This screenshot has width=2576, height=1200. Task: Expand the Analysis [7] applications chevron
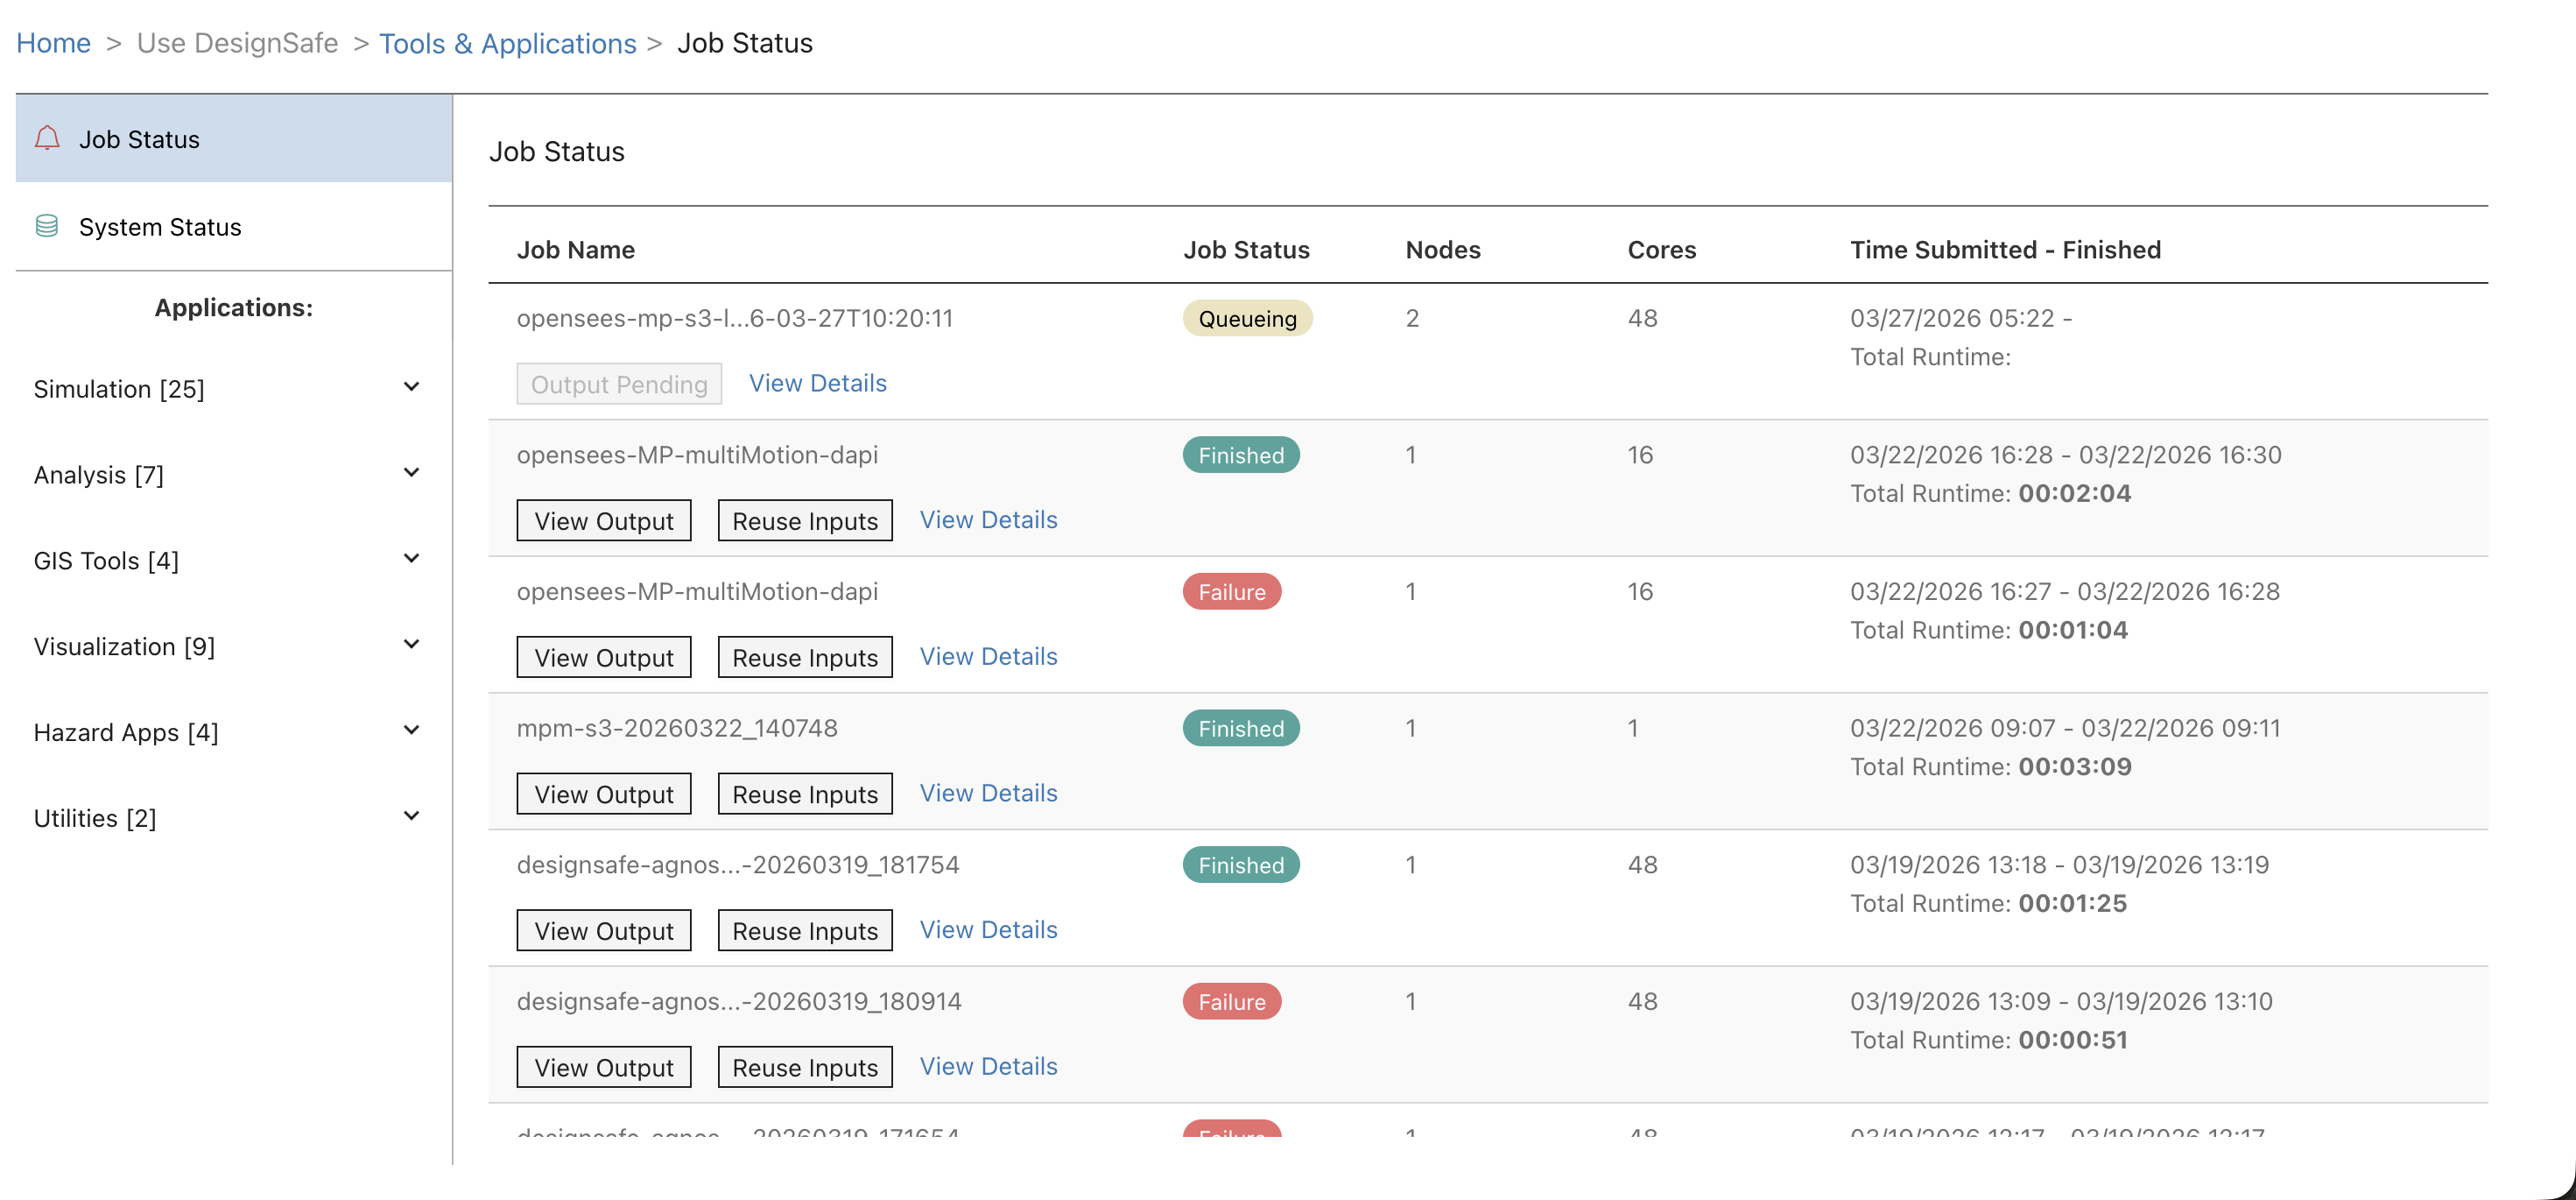[x=411, y=473]
